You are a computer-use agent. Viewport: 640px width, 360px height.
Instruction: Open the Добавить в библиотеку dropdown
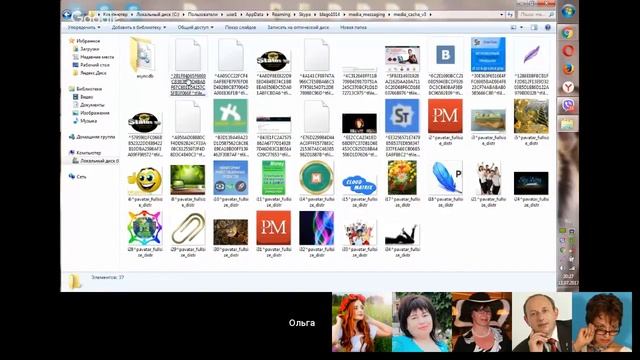pyautogui.click(x=139, y=27)
